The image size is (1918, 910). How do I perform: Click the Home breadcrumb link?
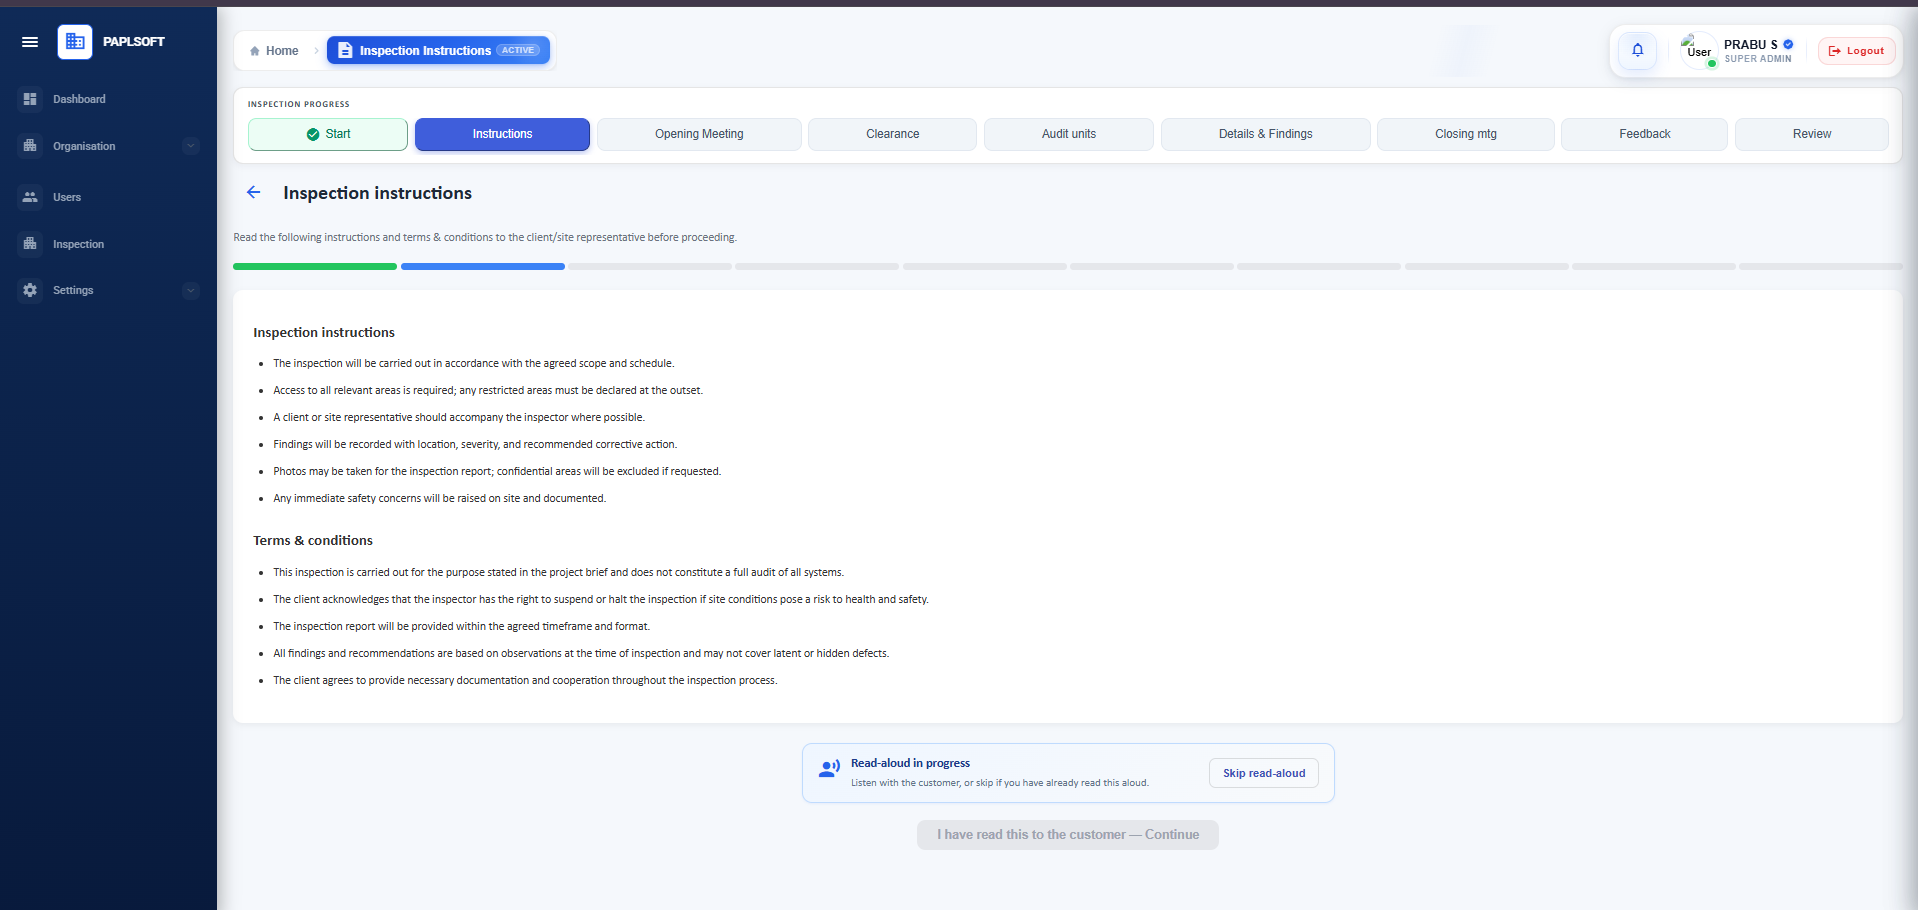(x=274, y=51)
